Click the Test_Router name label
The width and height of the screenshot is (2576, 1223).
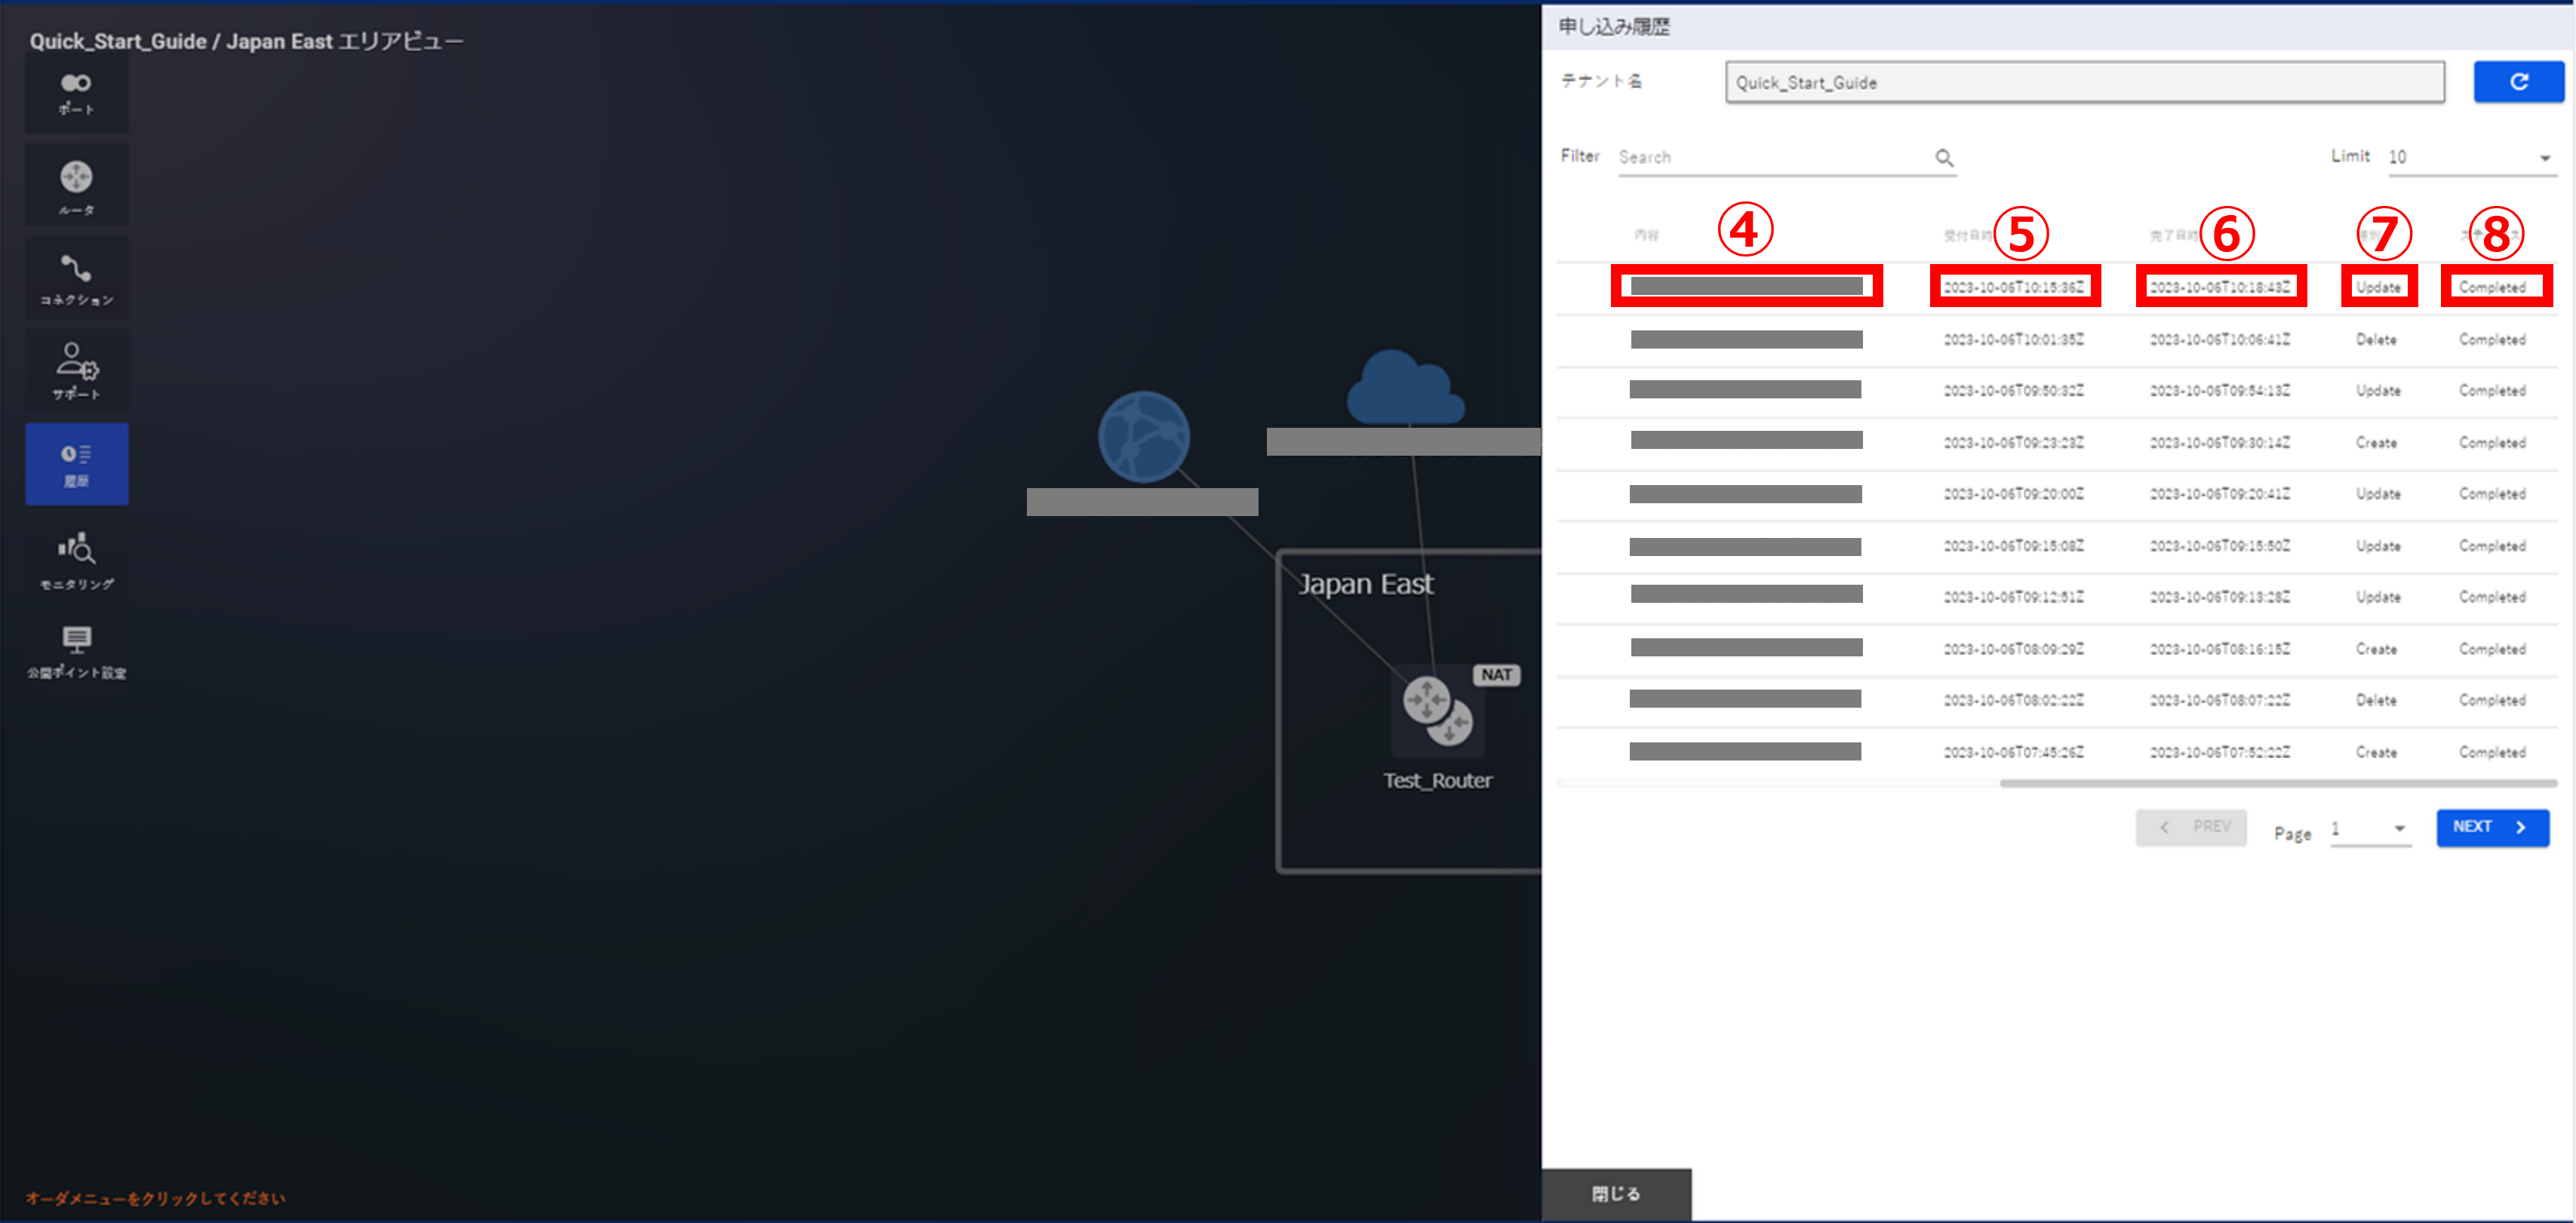(1438, 781)
